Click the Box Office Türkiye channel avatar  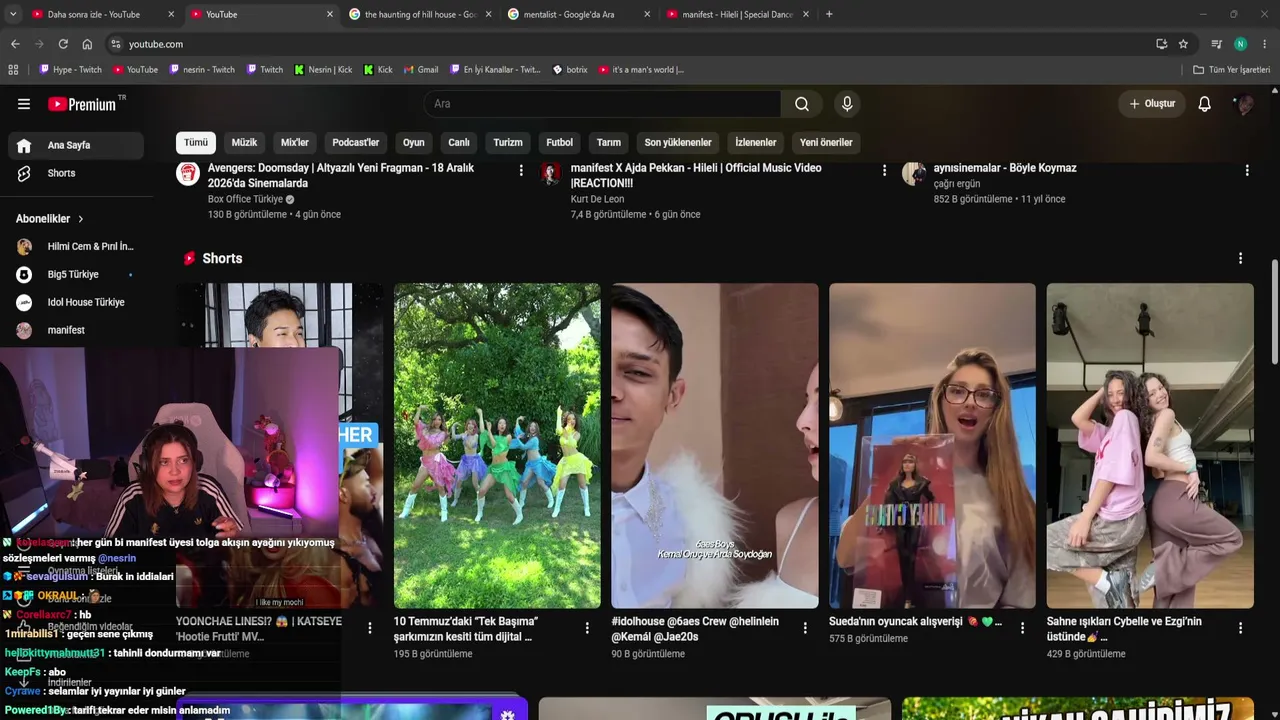coord(188,174)
